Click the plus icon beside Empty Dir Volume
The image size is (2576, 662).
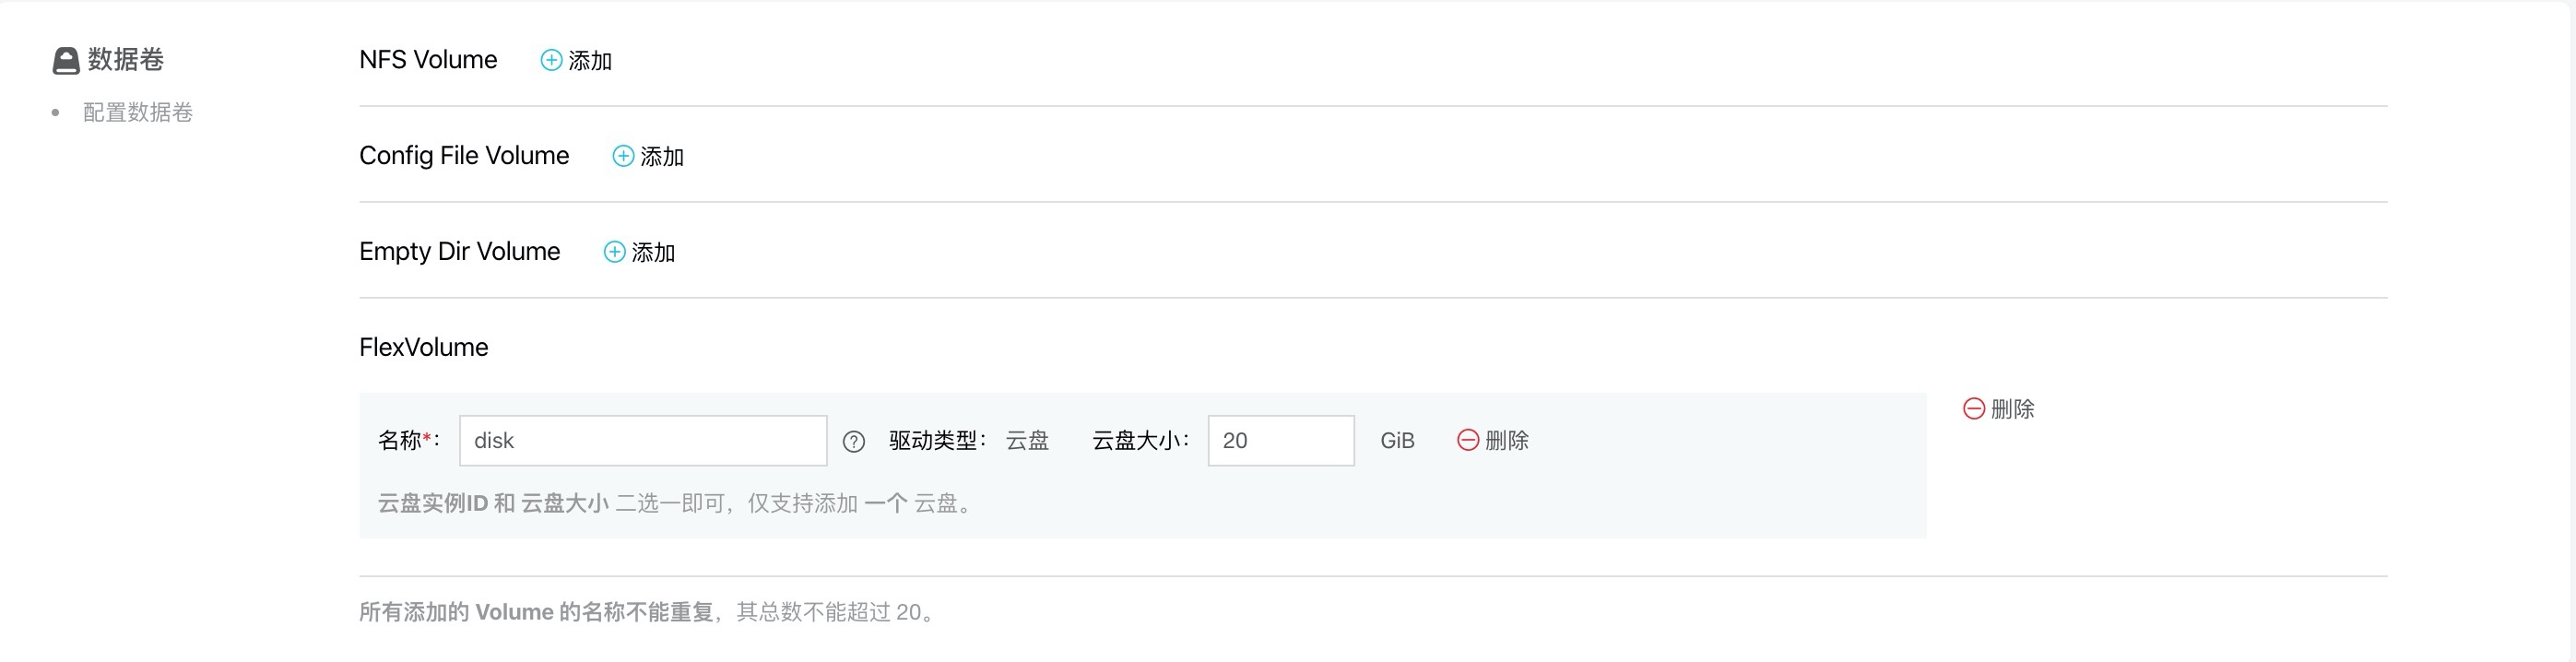(x=615, y=252)
